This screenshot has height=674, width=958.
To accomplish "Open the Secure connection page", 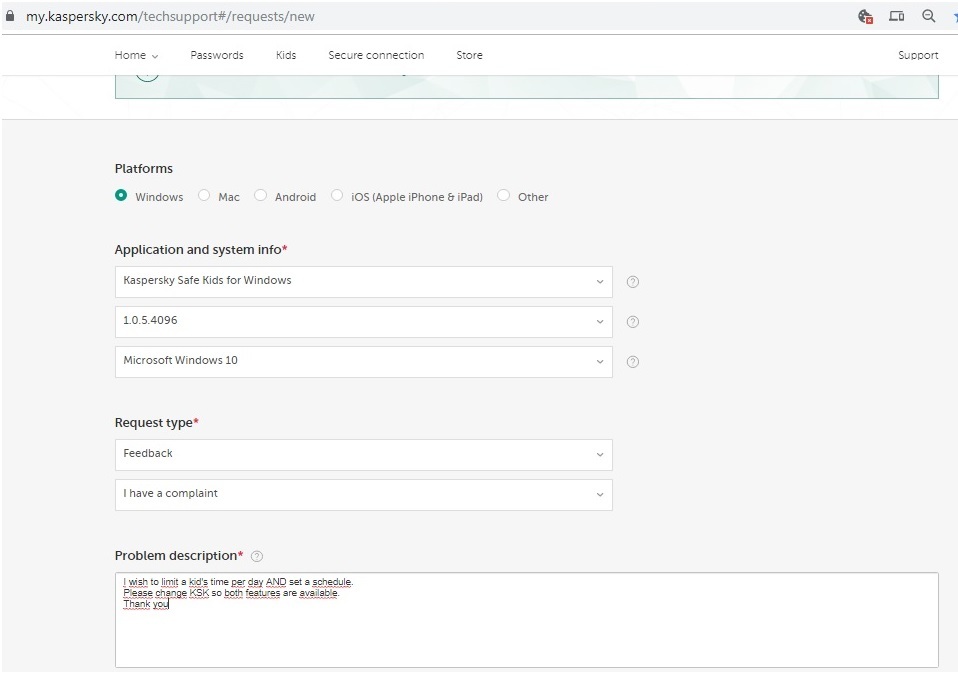I will (x=376, y=56).
